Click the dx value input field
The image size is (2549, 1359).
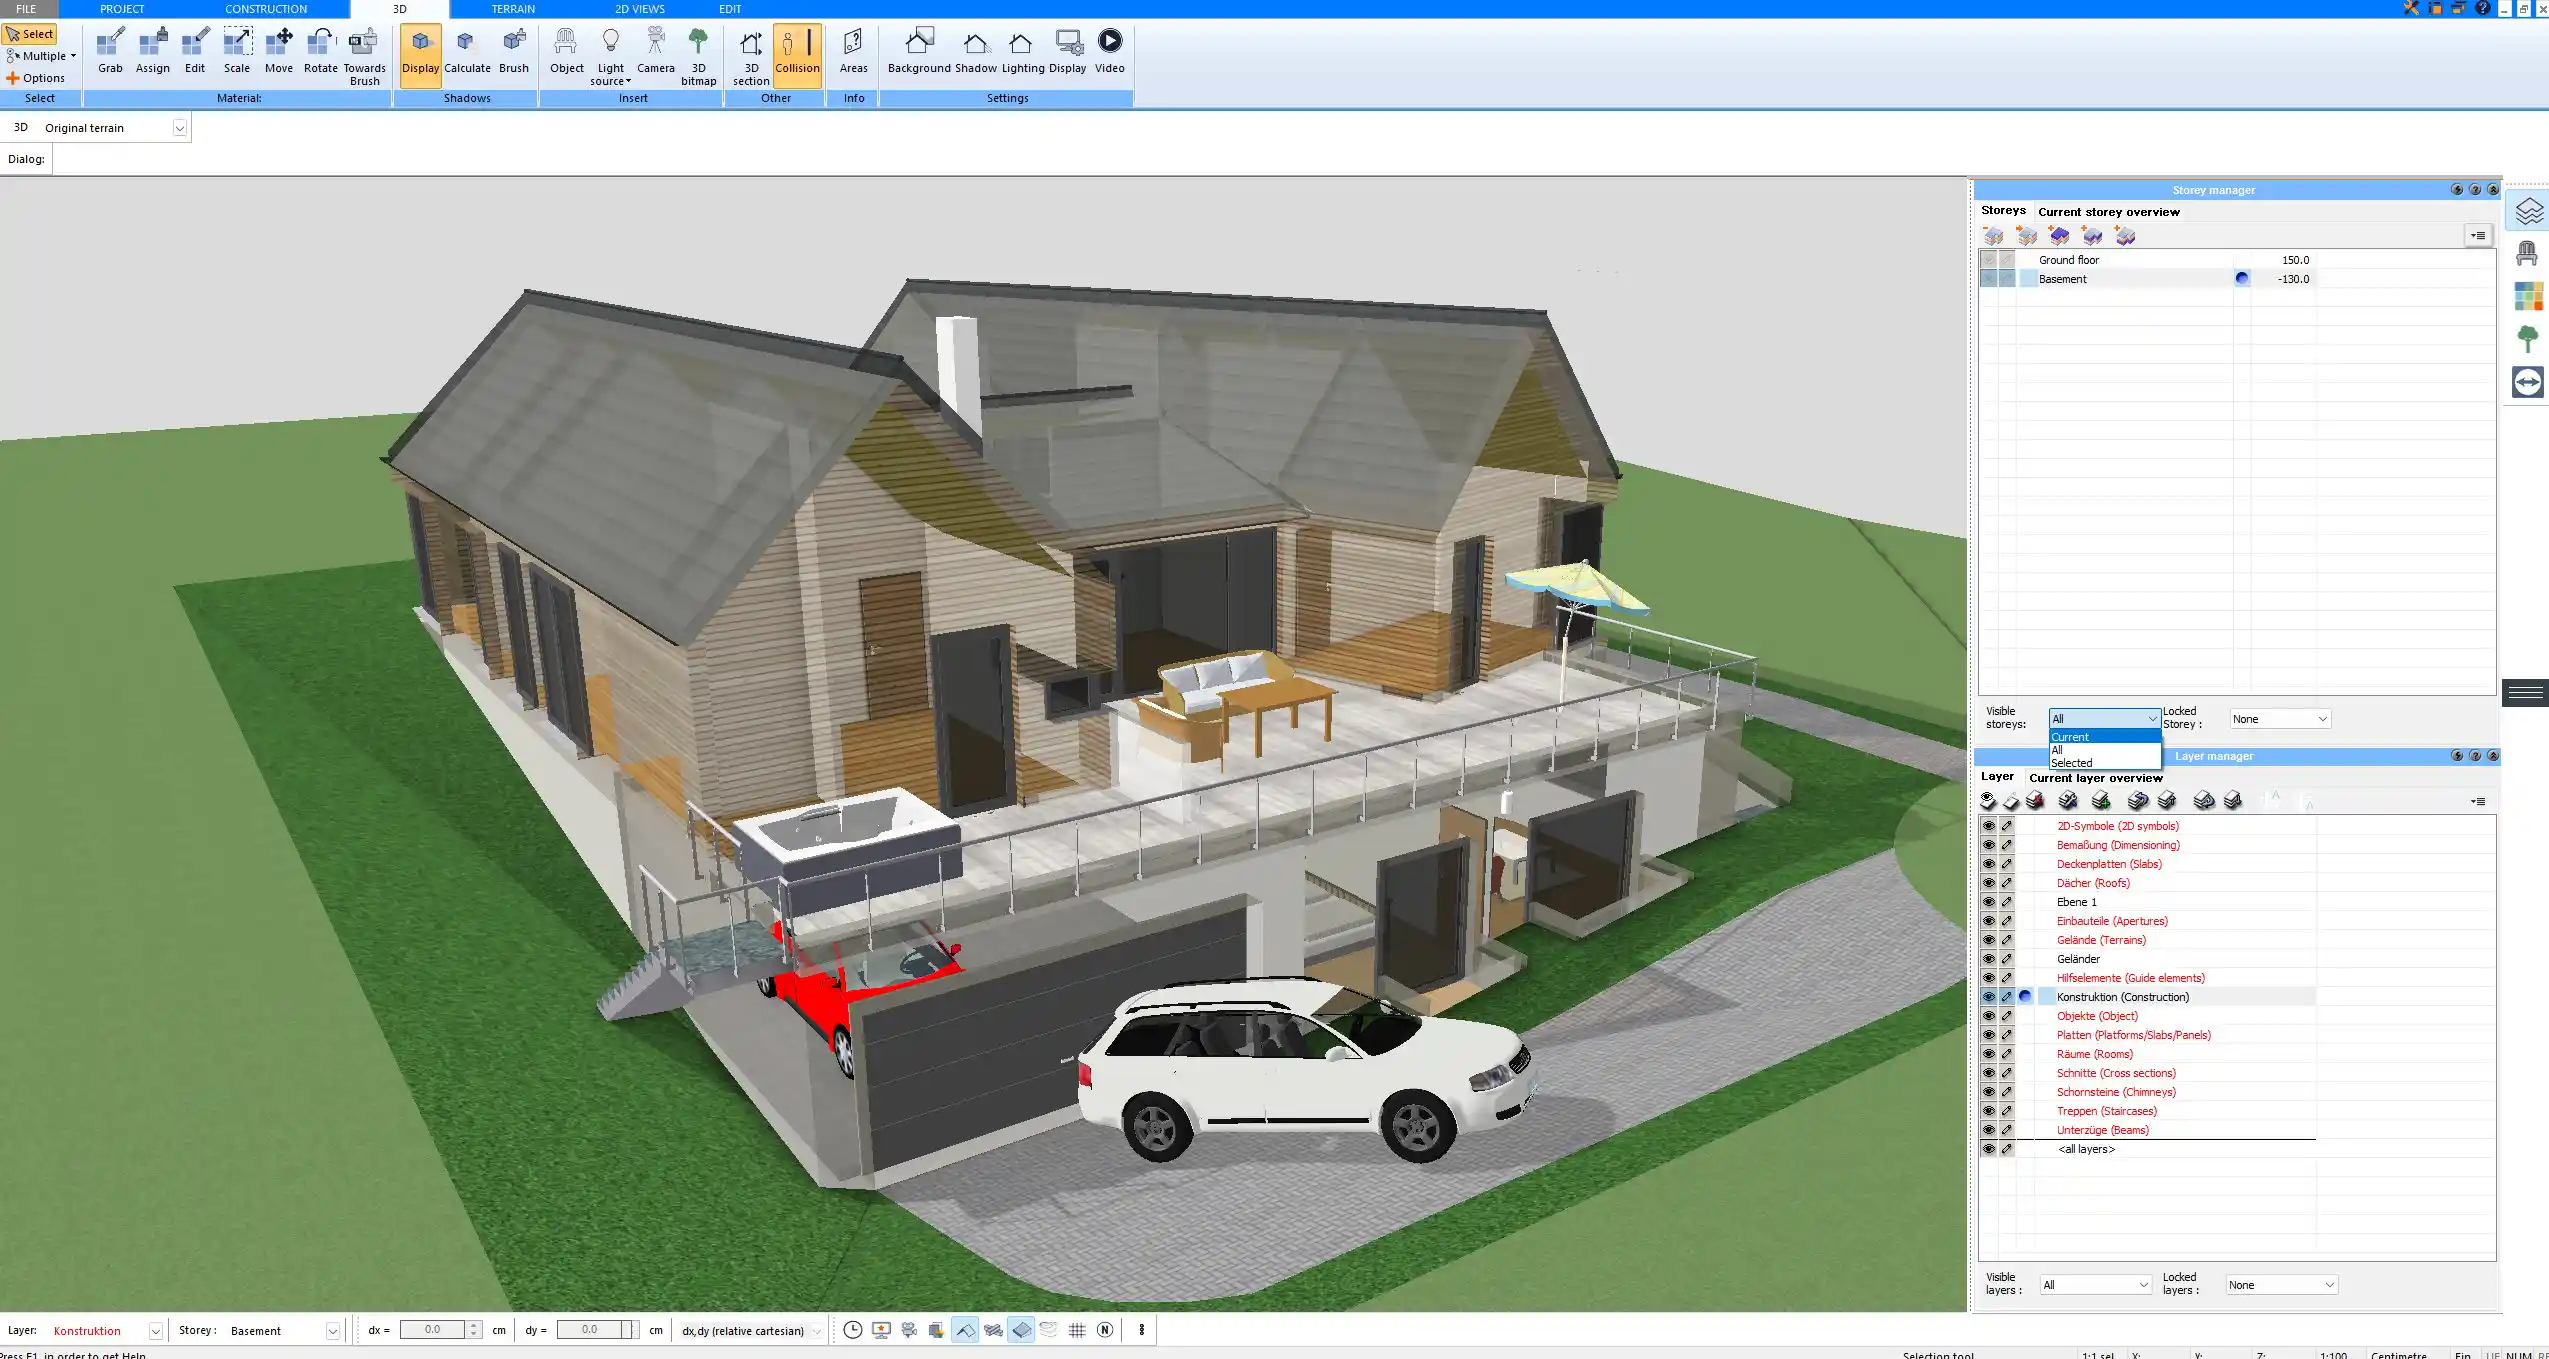(432, 1330)
